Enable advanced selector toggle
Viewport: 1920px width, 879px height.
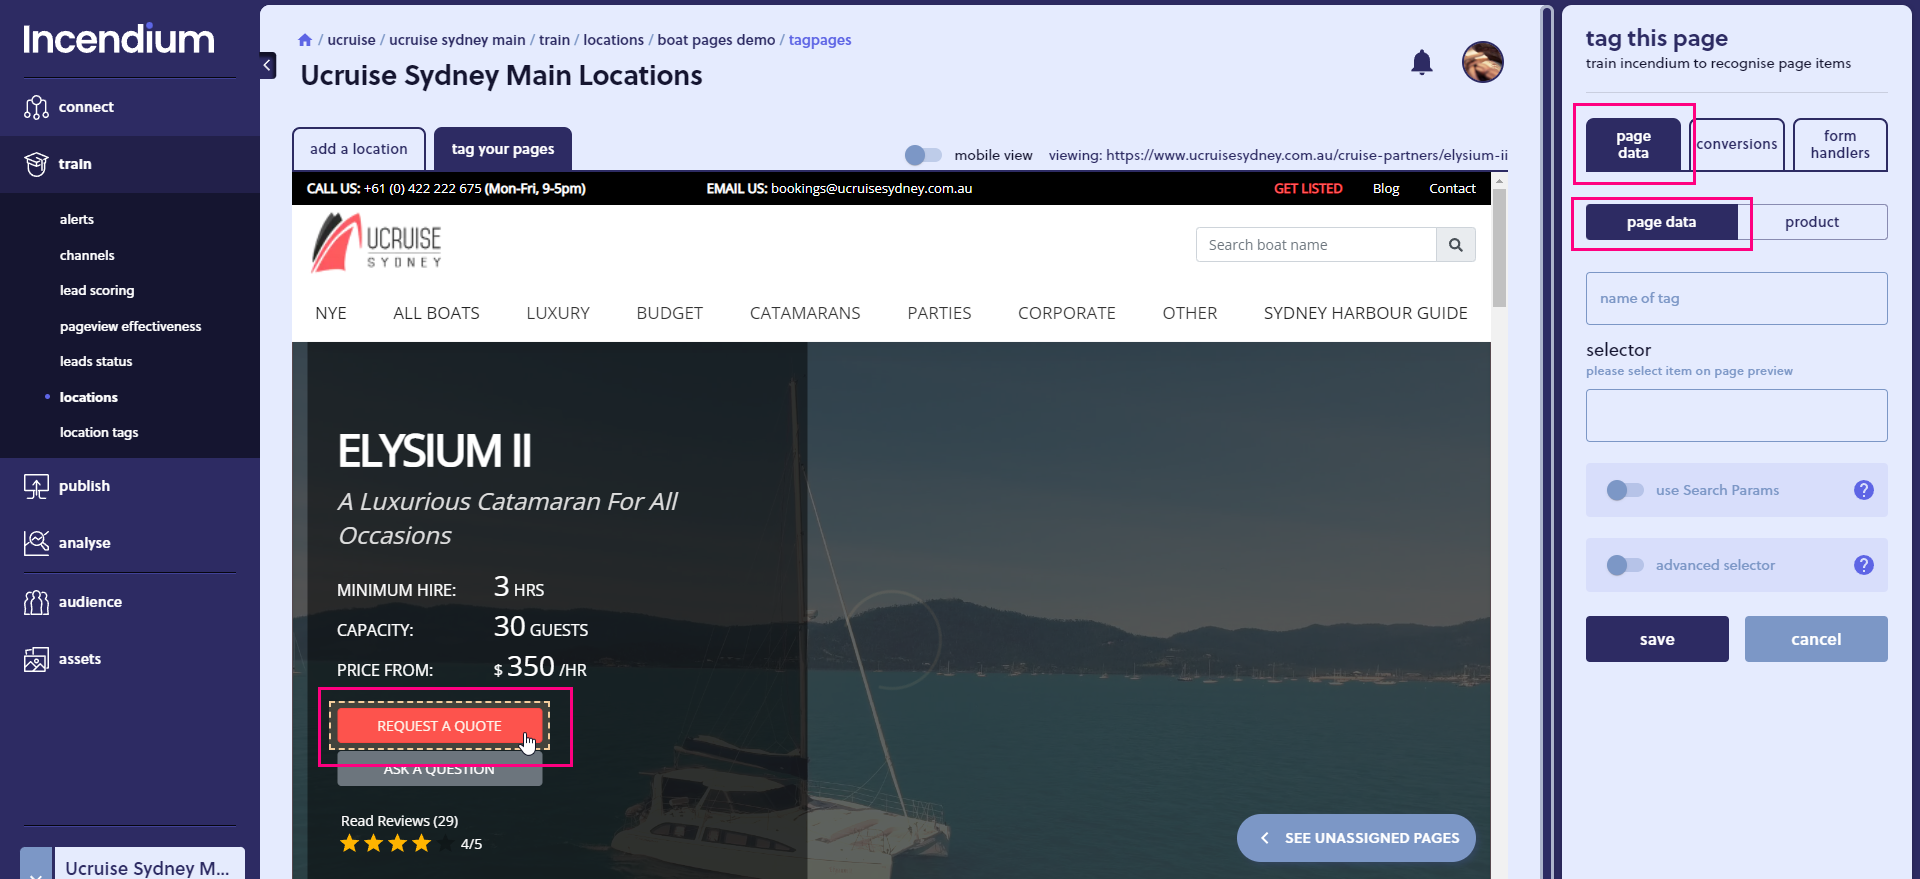1625,565
